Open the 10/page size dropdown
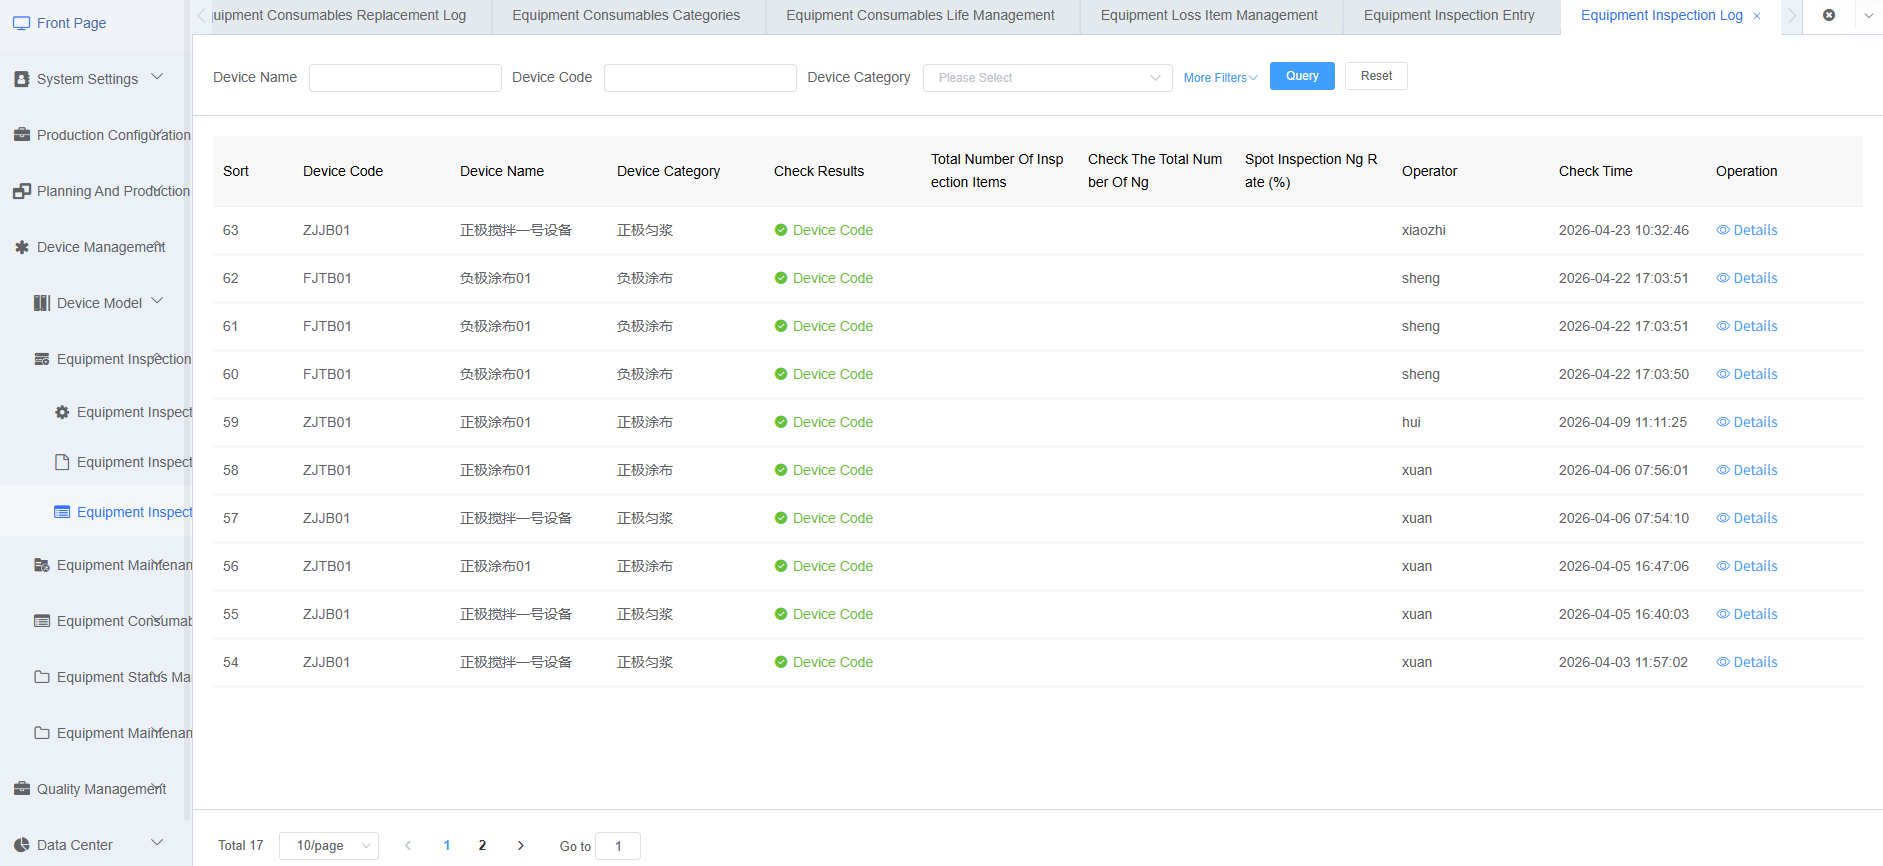Image resolution: width=1883 pixels, height=866 pixels. (329, 846)
